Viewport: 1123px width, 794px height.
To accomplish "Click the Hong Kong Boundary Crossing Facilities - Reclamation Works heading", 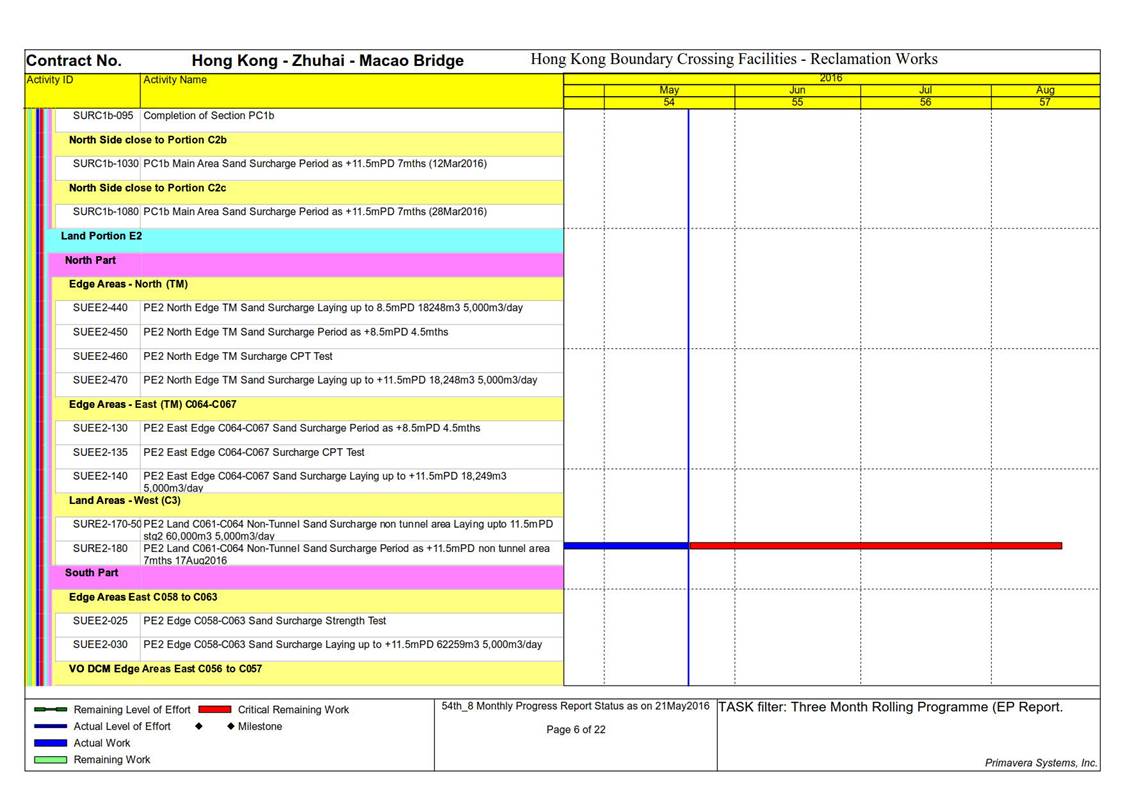I will coord(734,59).
